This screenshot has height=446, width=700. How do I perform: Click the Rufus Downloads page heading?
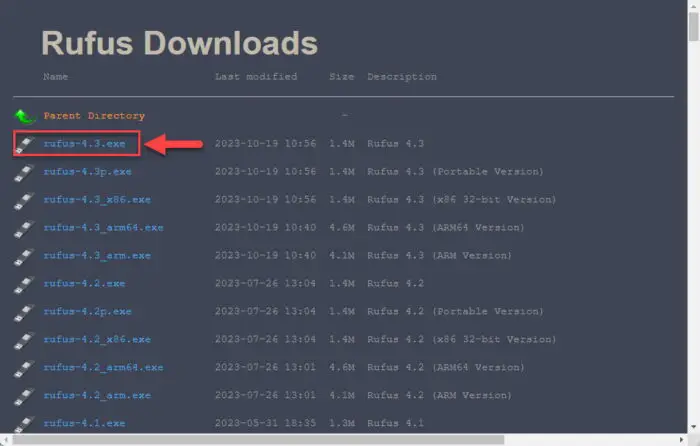click(179, 44)
